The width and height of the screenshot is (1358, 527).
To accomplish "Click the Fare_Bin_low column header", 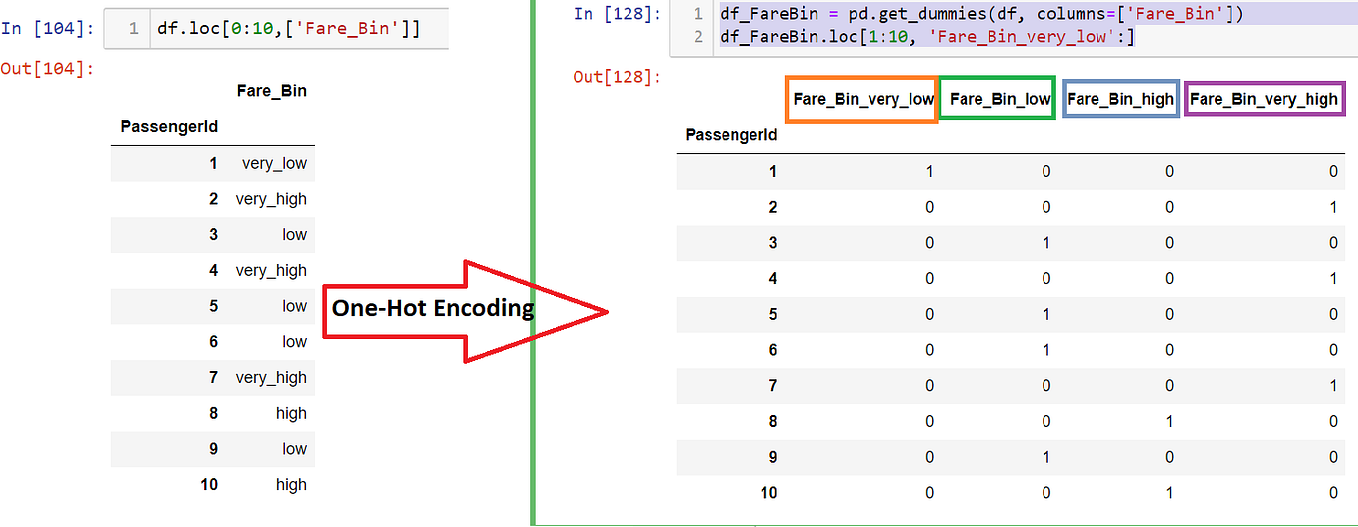I will point(999,99).
